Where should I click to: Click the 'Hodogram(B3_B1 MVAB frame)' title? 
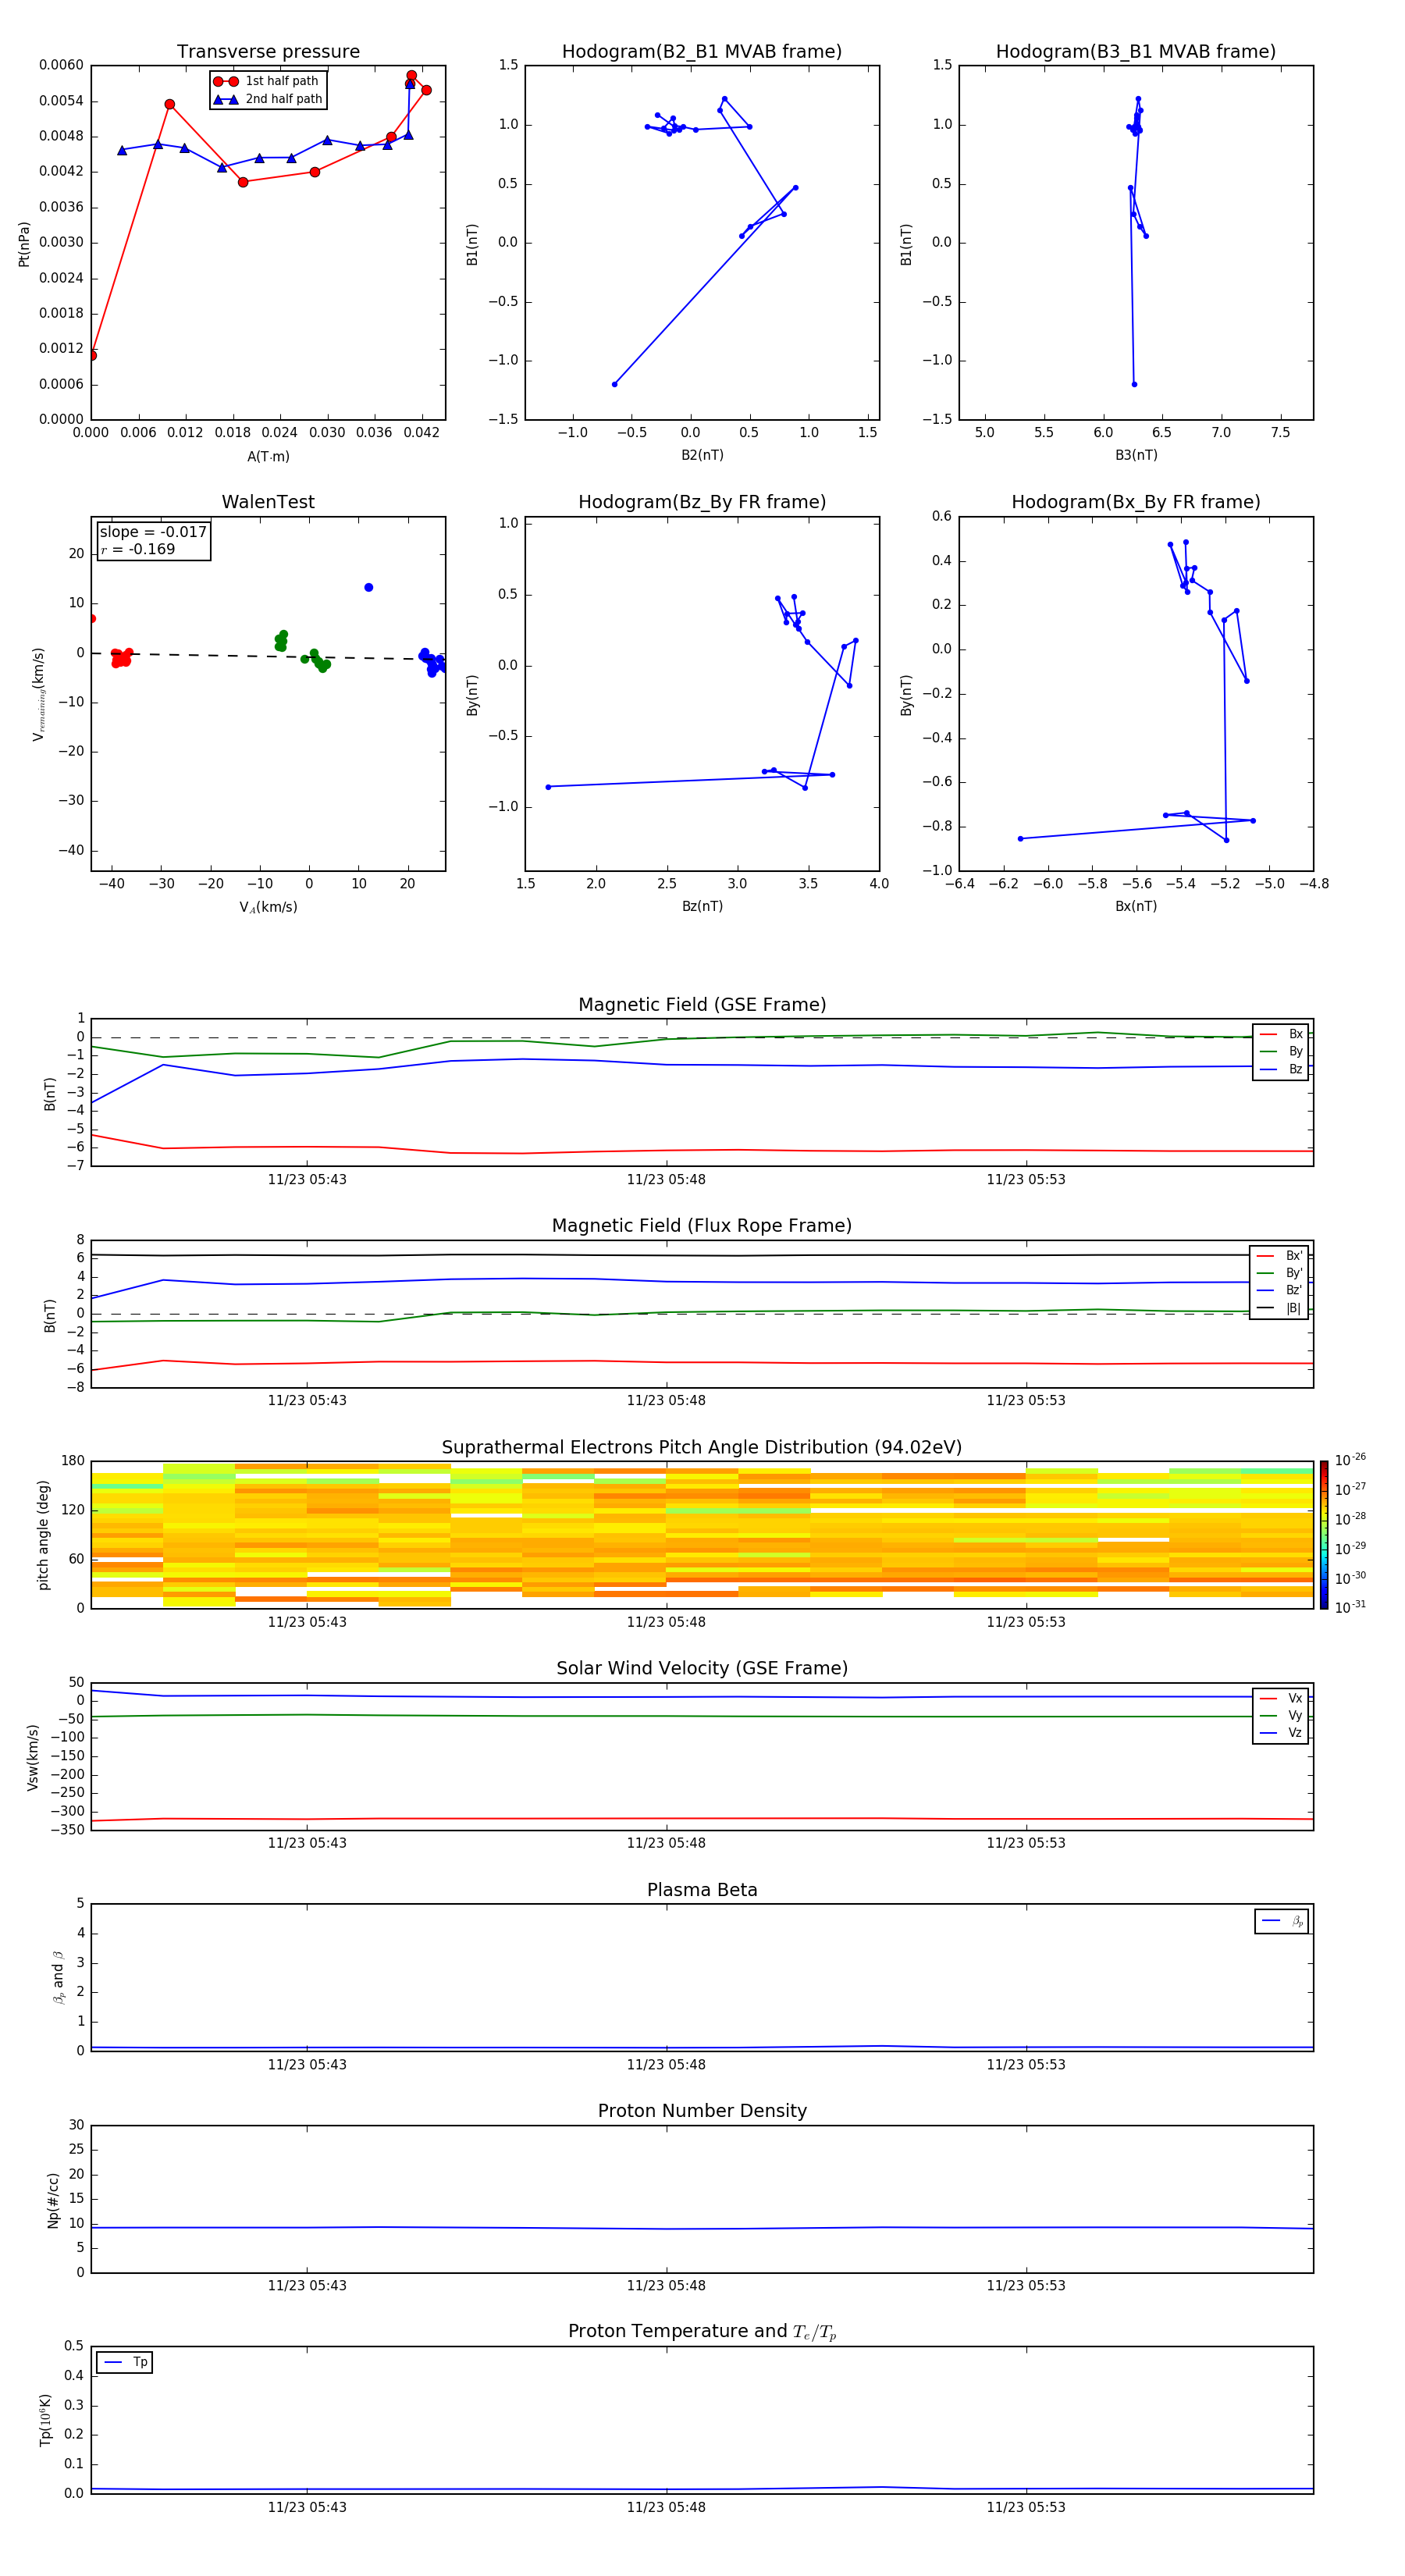(x=1136, y=51)
